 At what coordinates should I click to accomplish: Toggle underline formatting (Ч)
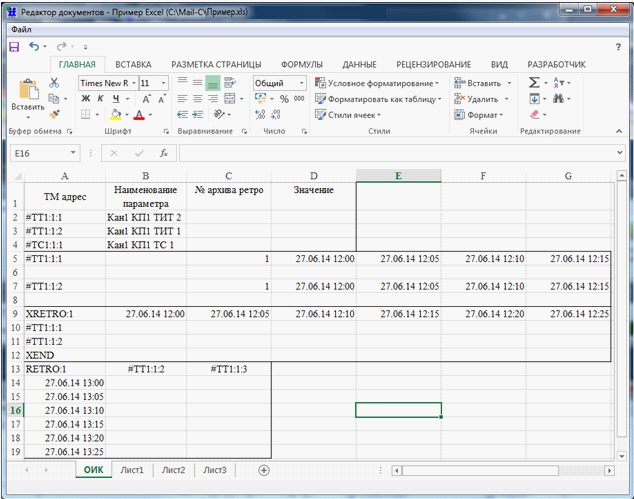[x=116, y=99]
